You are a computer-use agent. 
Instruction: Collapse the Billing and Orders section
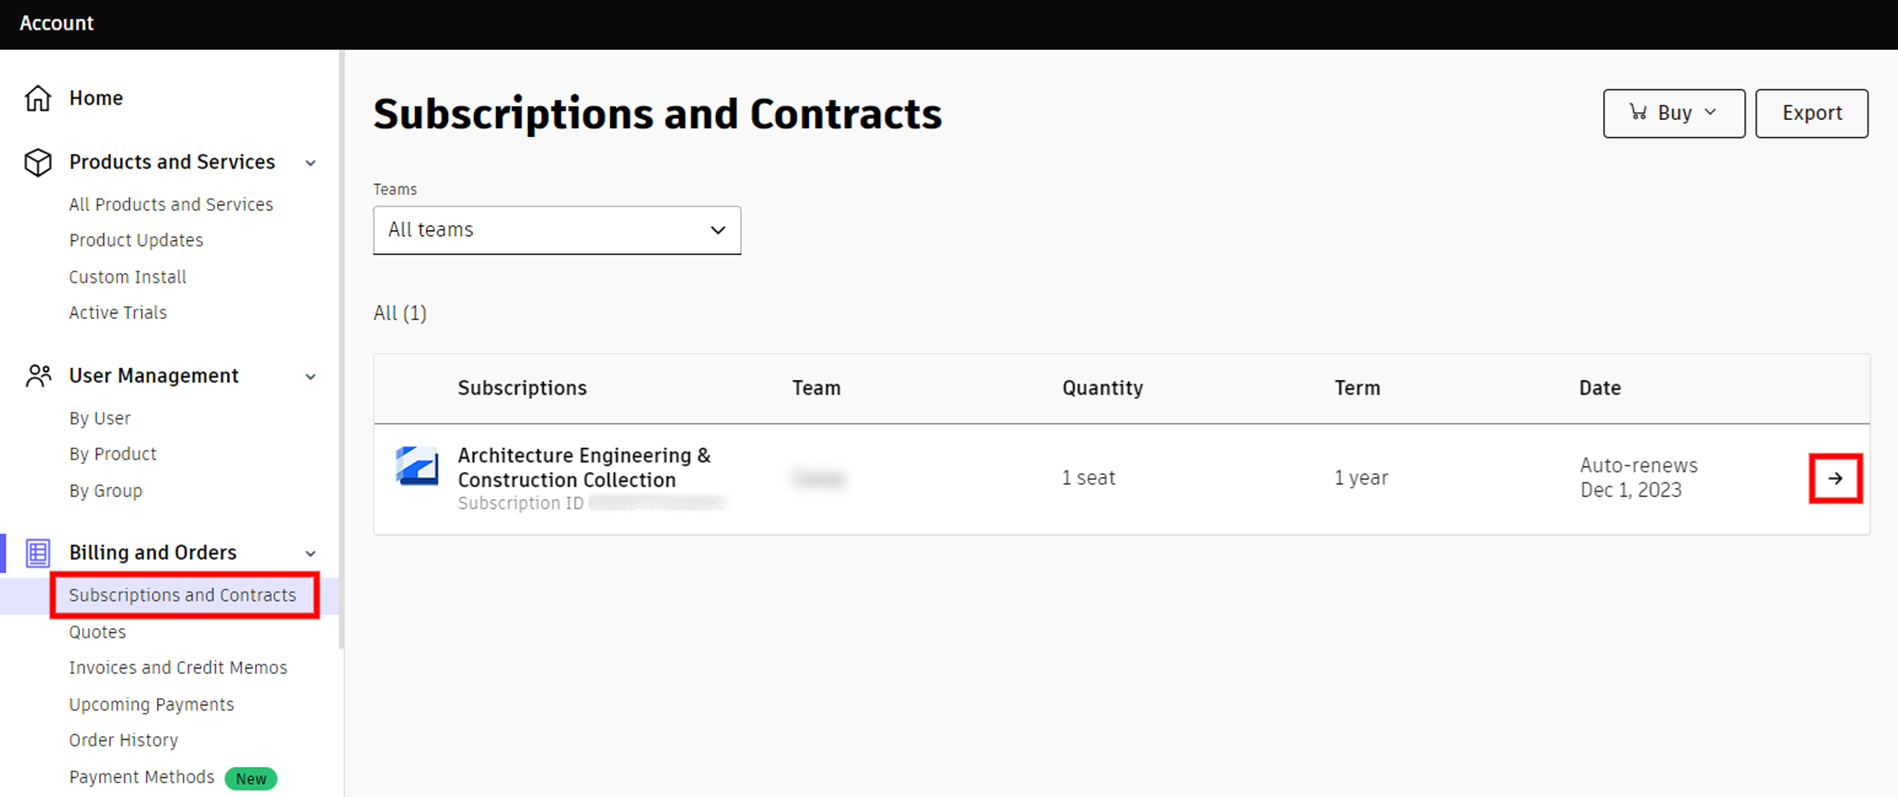pyautogui.click(x=311, y=554)
